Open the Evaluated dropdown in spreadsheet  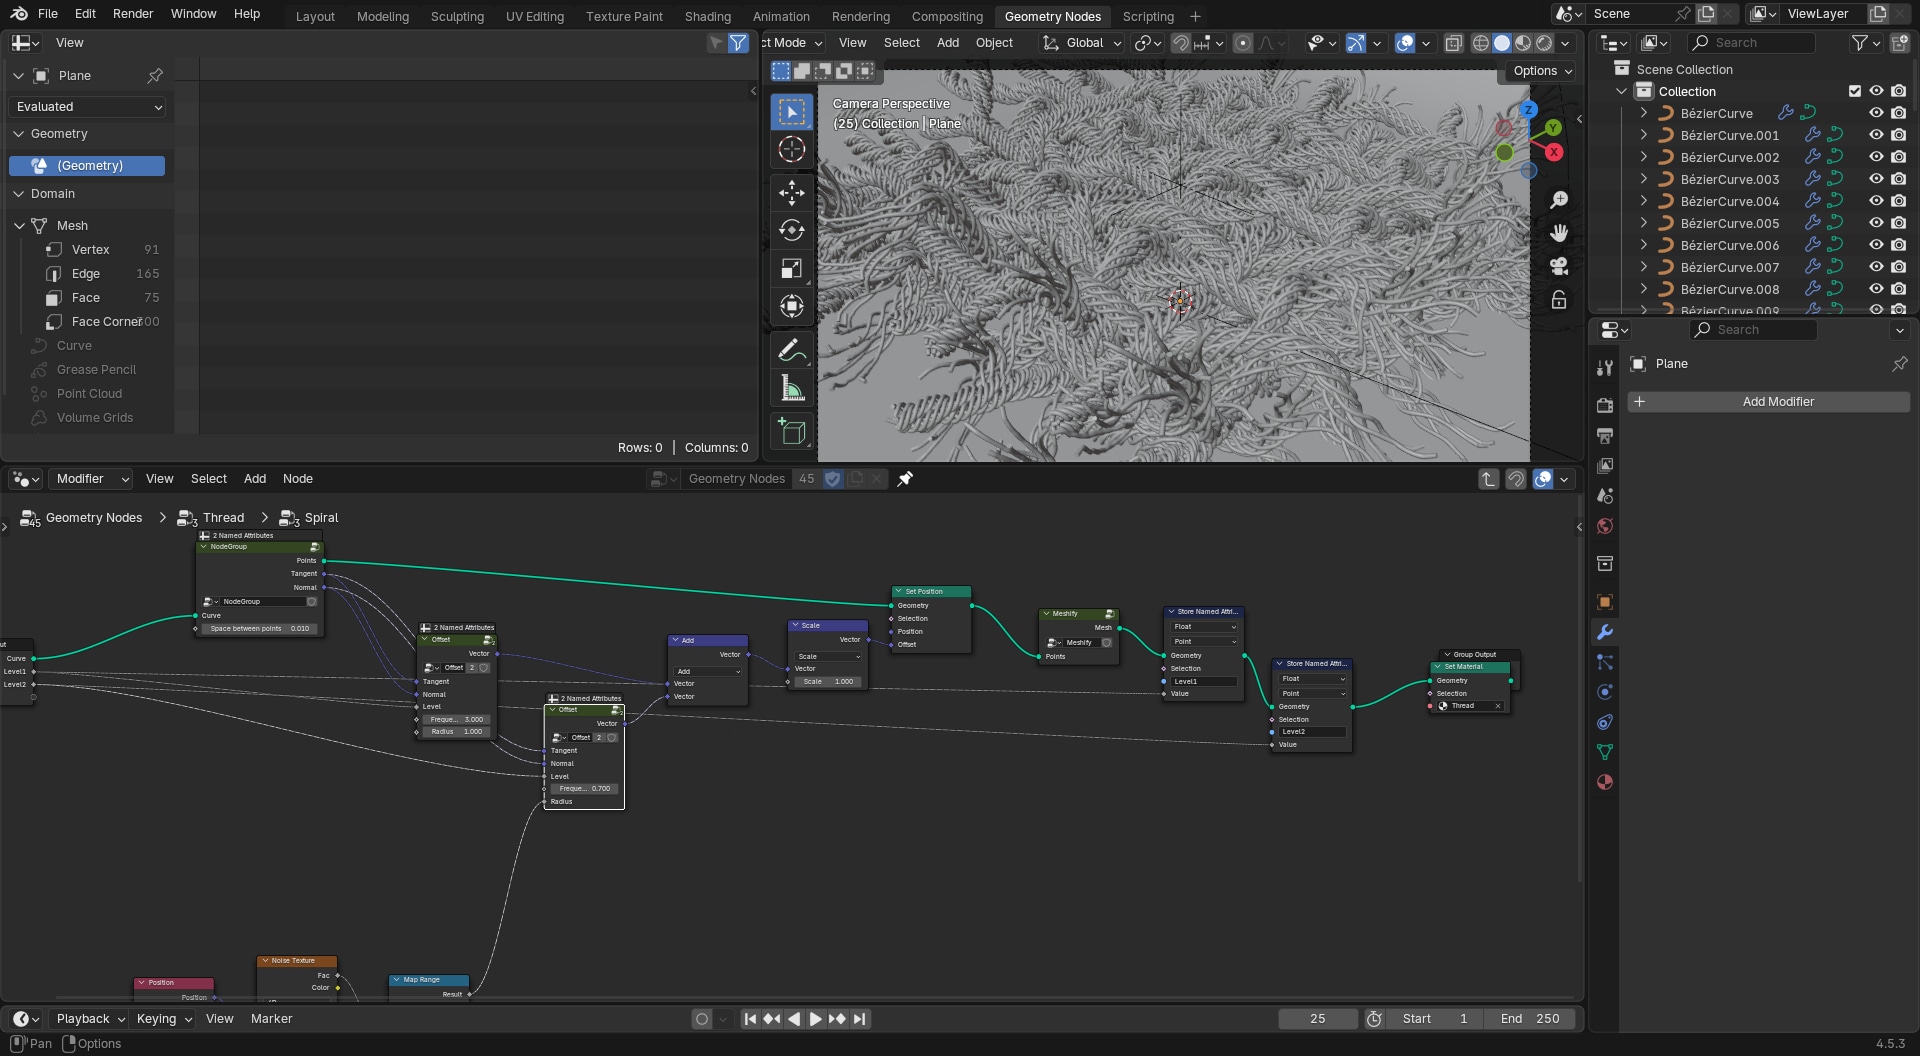tap(88, 107)
